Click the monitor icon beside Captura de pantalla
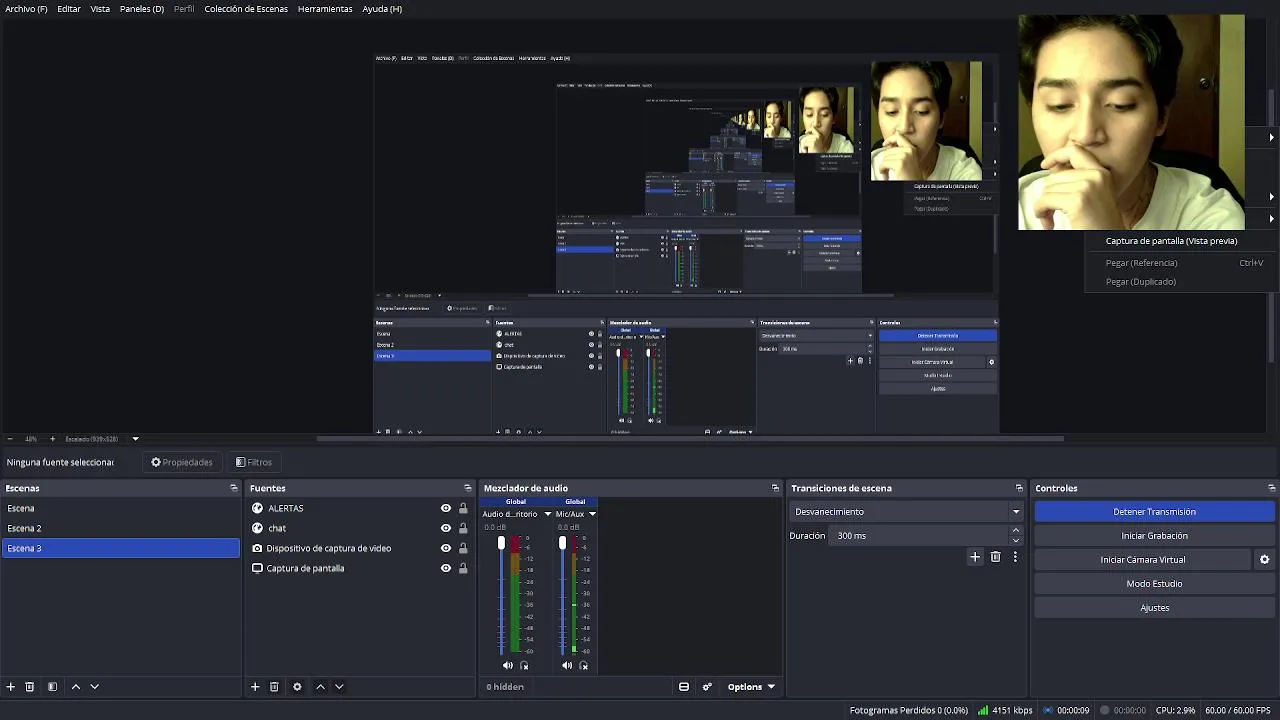 (x=257, y=568)
